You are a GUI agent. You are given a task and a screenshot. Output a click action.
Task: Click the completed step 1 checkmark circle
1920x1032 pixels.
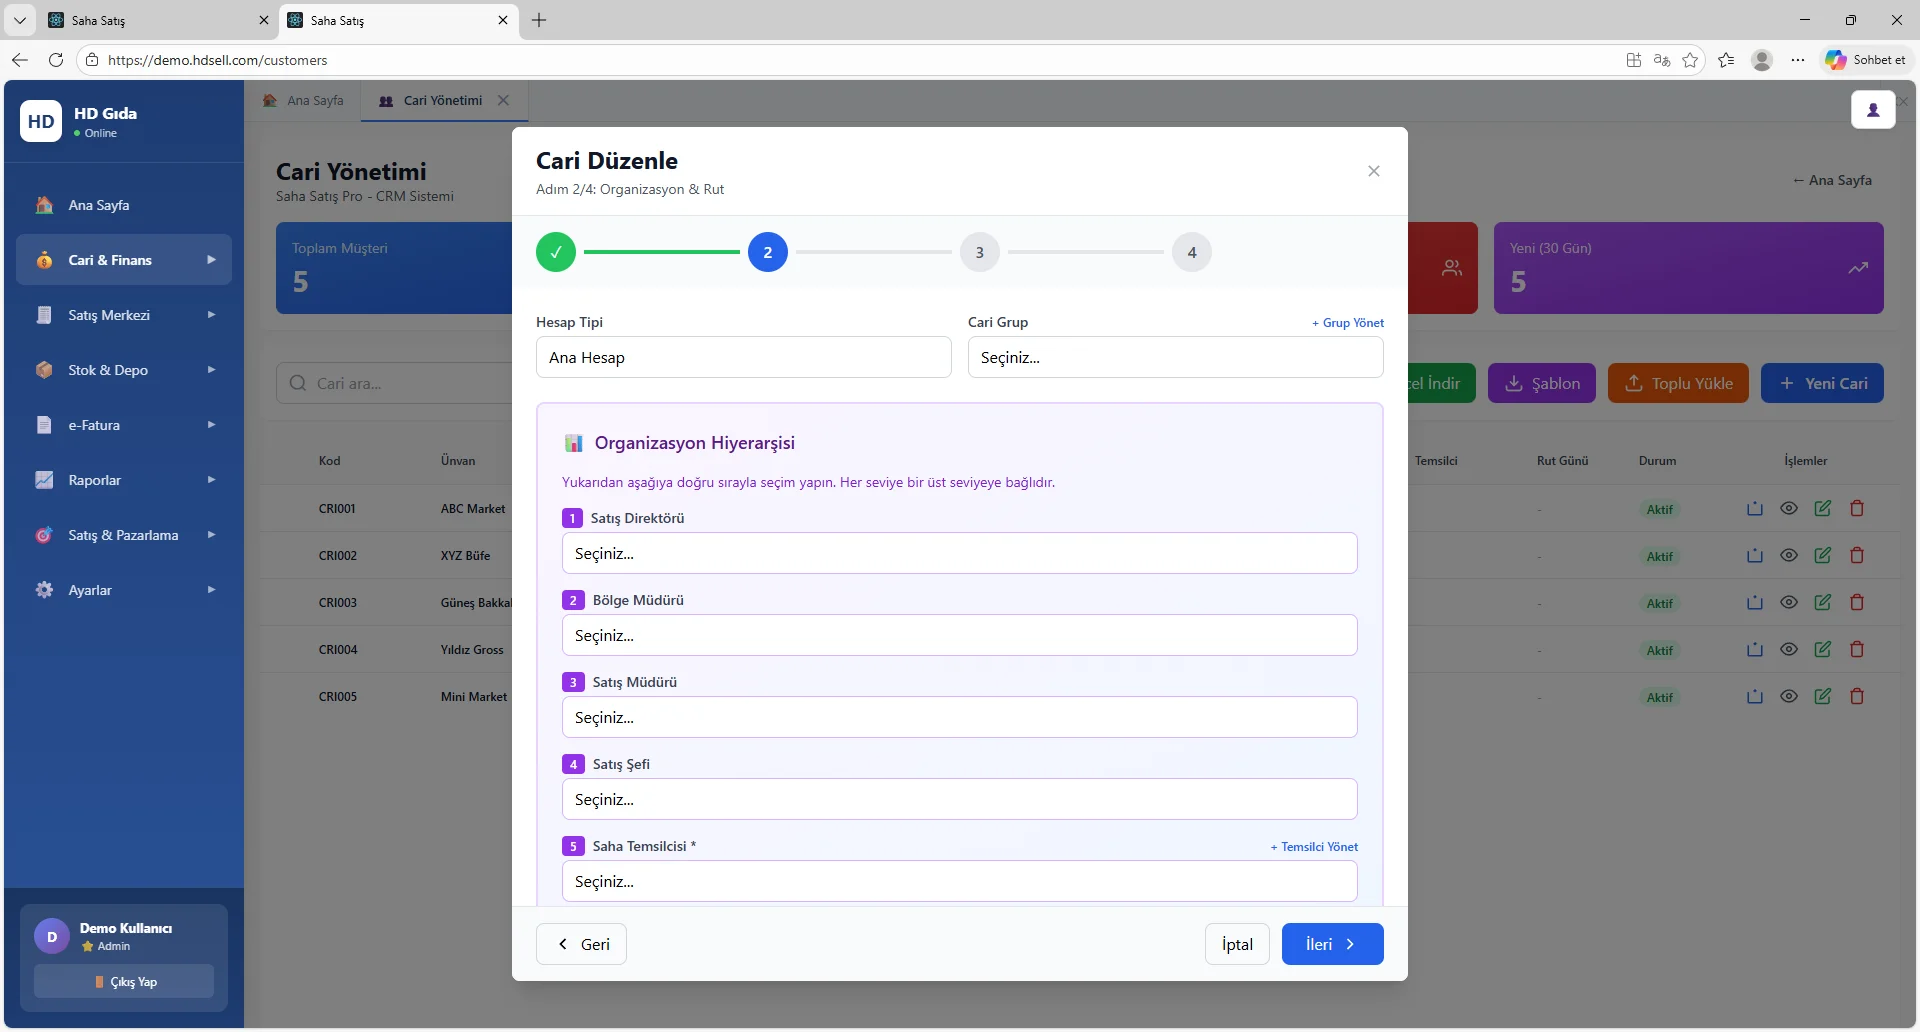coord(556,253)
